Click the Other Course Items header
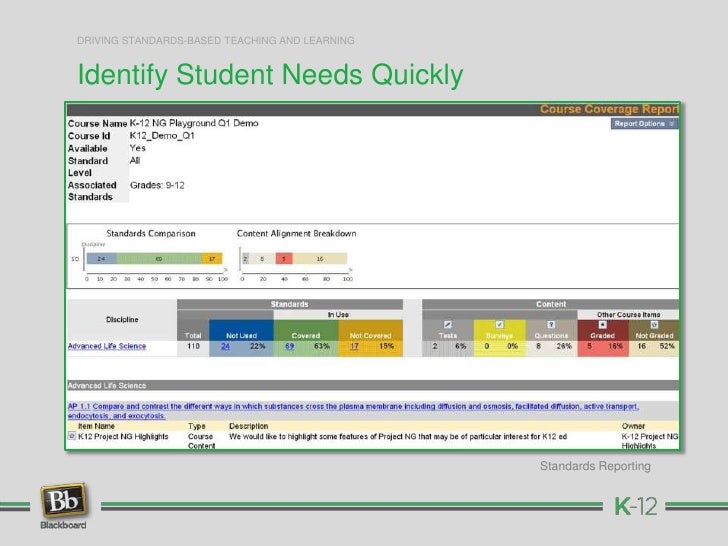 [628, 315]
